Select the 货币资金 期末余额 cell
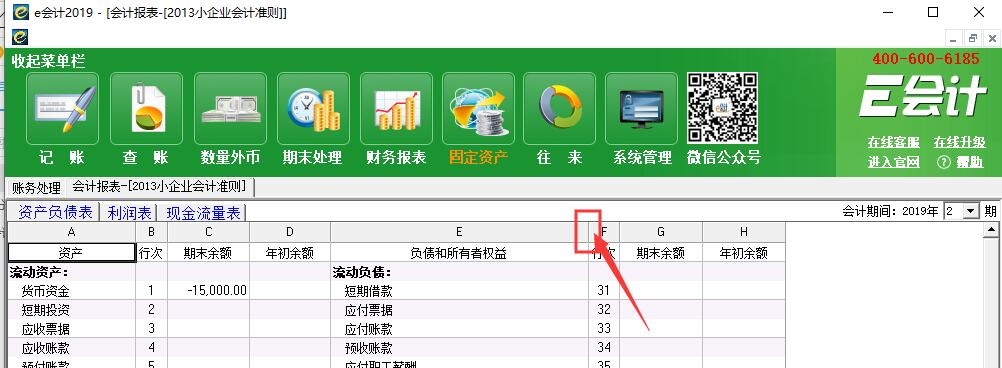Viewport: 1002px width, 368px height. coord(208,291)
